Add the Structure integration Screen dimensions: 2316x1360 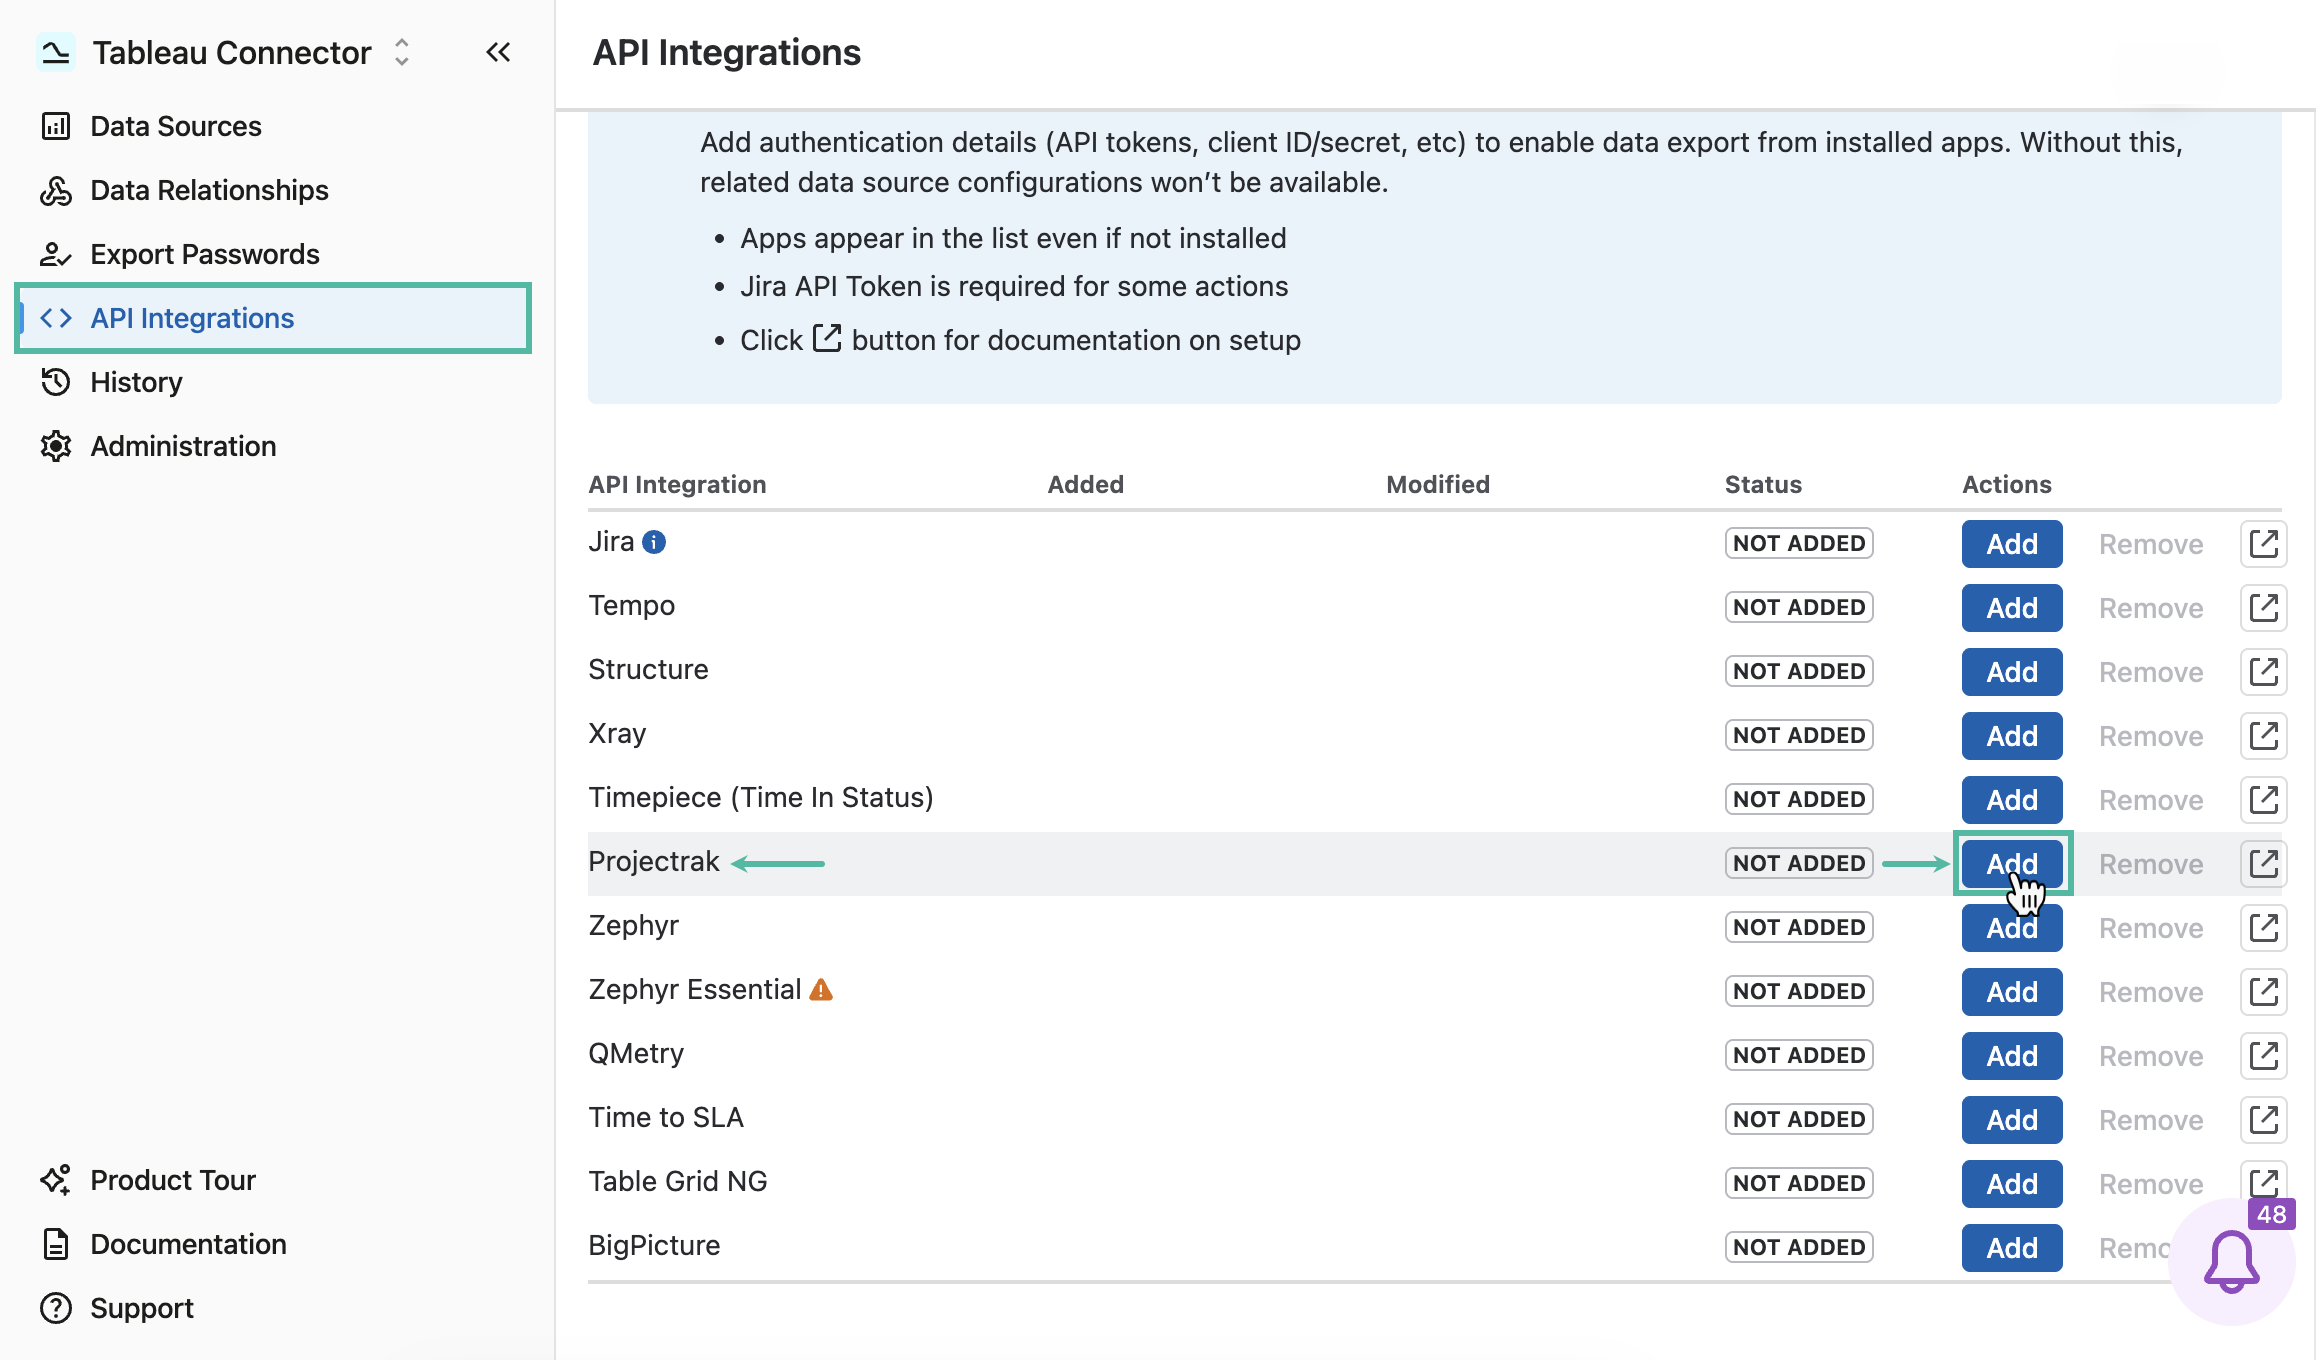pos(2012,672)
